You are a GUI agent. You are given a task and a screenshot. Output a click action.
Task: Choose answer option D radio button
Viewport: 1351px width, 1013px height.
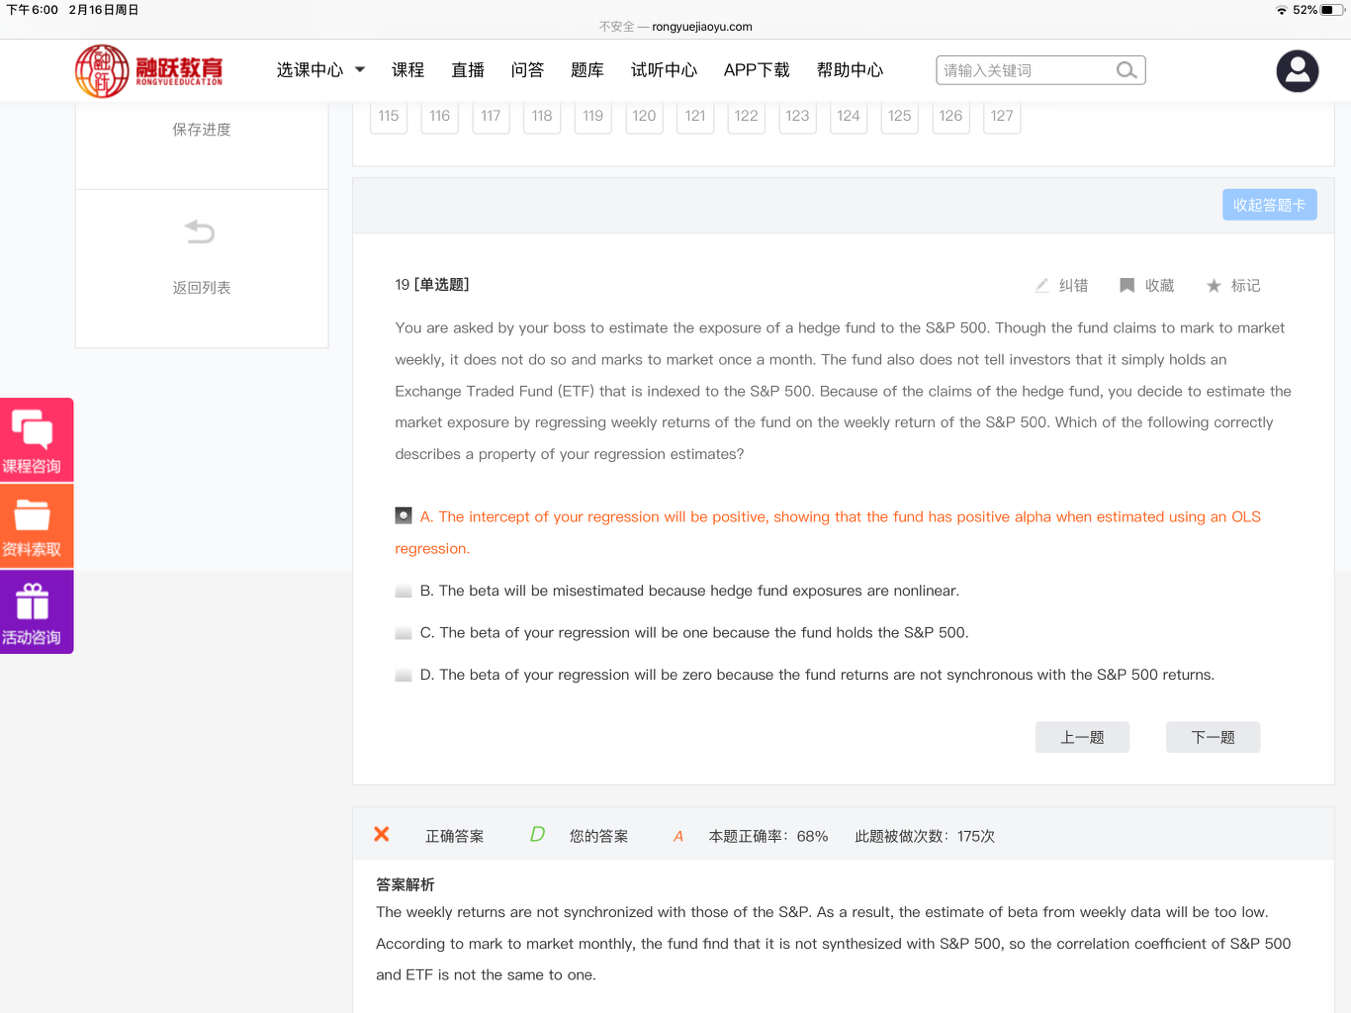click(x=403, y=675)
